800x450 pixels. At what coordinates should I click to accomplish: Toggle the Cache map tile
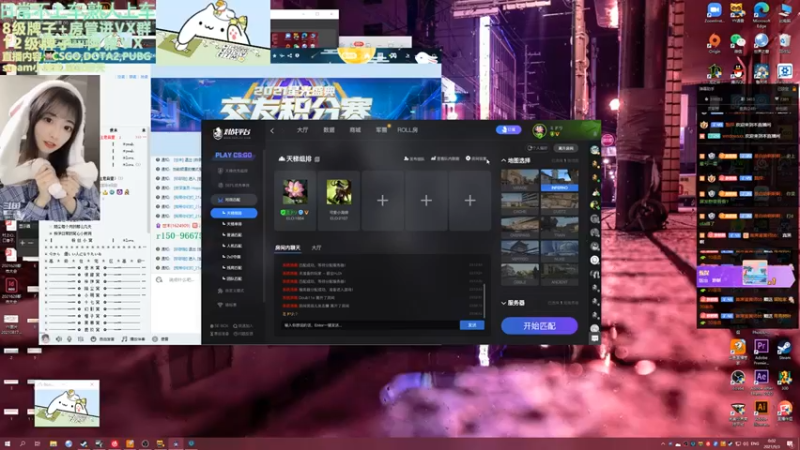[519, 203]
